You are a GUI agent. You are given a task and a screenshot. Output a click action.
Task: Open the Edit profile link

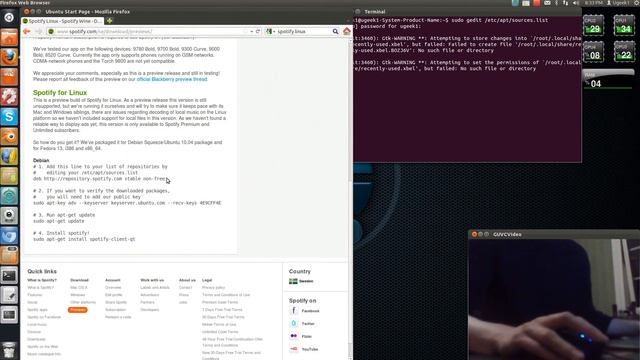113,295
